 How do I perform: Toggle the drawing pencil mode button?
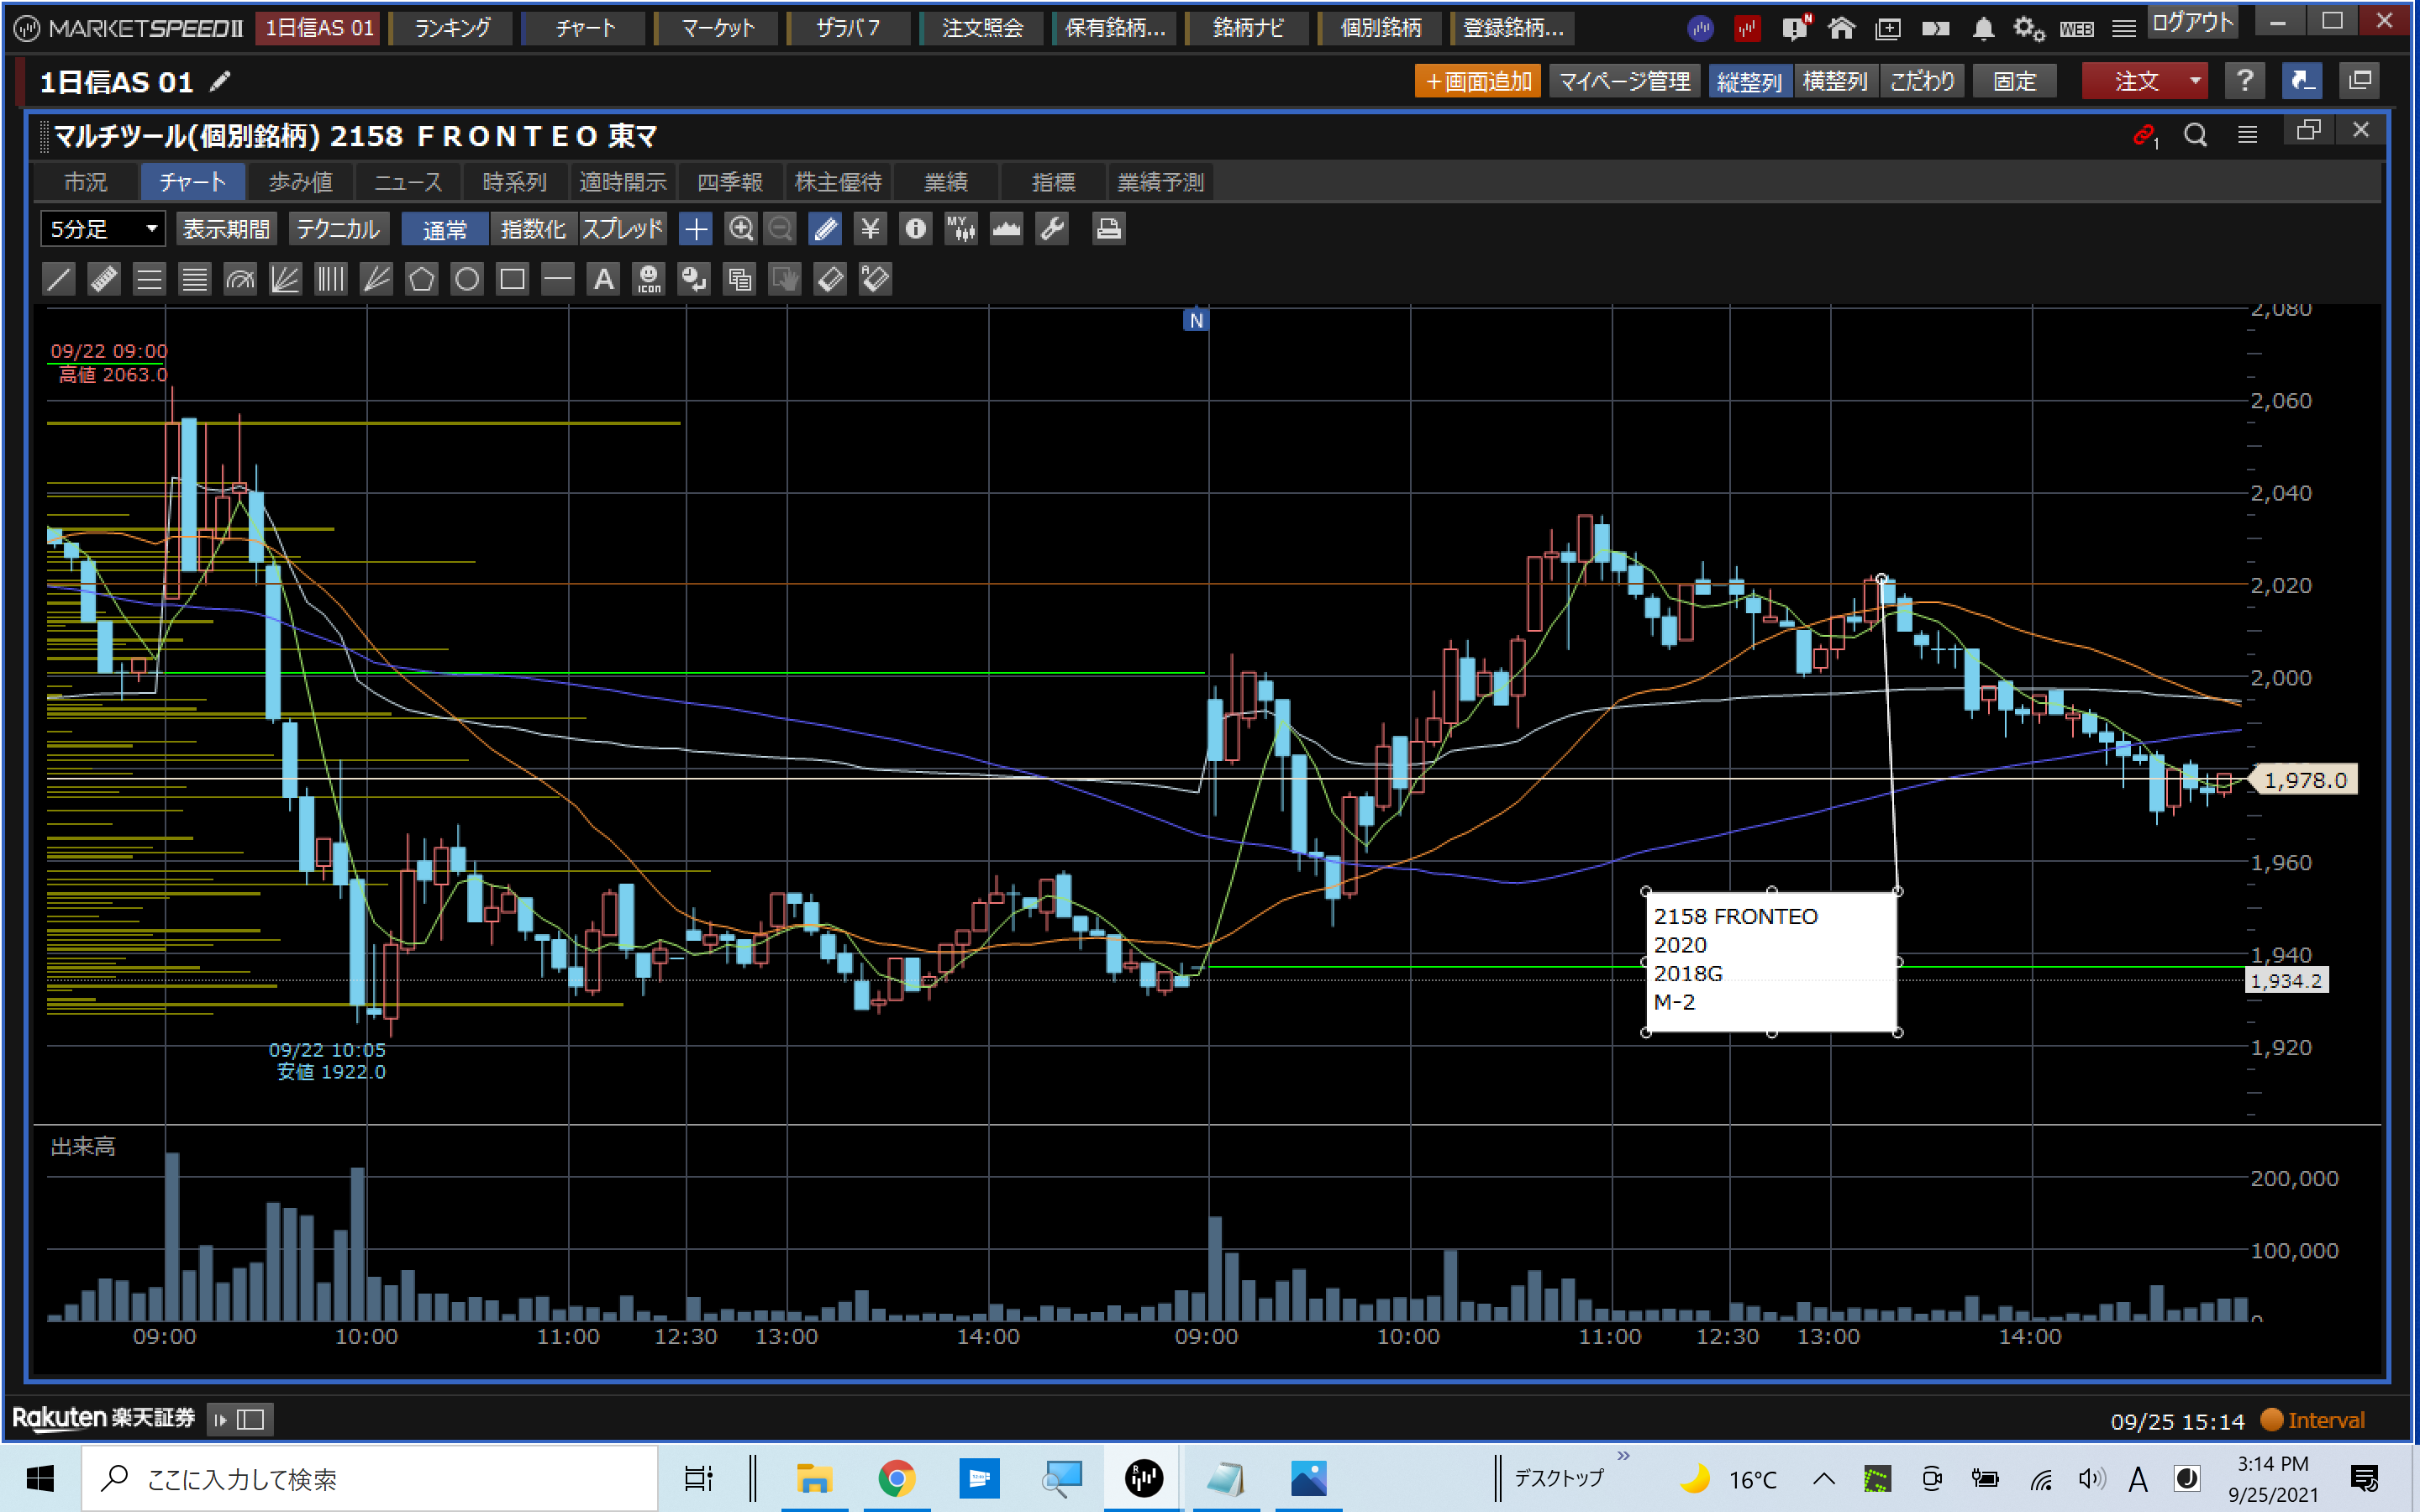[825, 229]
